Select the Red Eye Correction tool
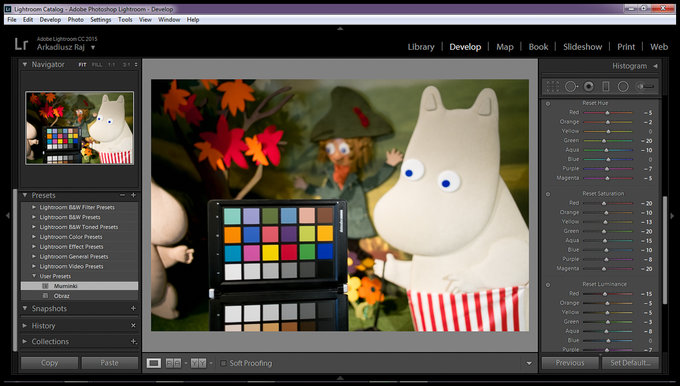This screenshot has width=680, height=386. pyautogui.click(x=588, y=86)
